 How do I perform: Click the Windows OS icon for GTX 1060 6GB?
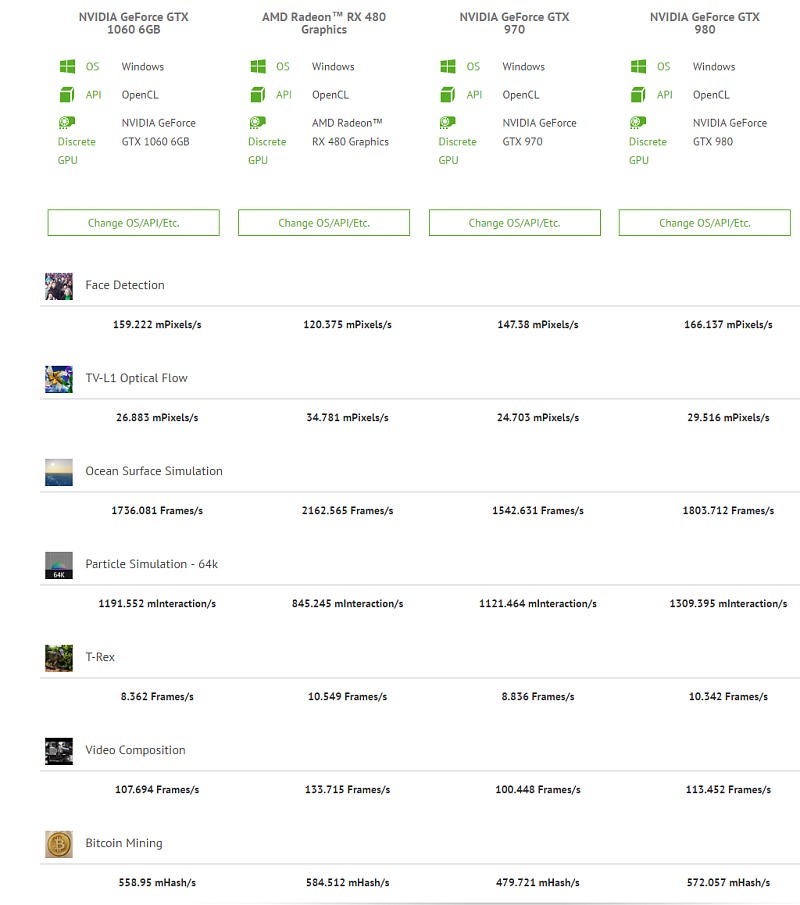[x=67, y=66]
